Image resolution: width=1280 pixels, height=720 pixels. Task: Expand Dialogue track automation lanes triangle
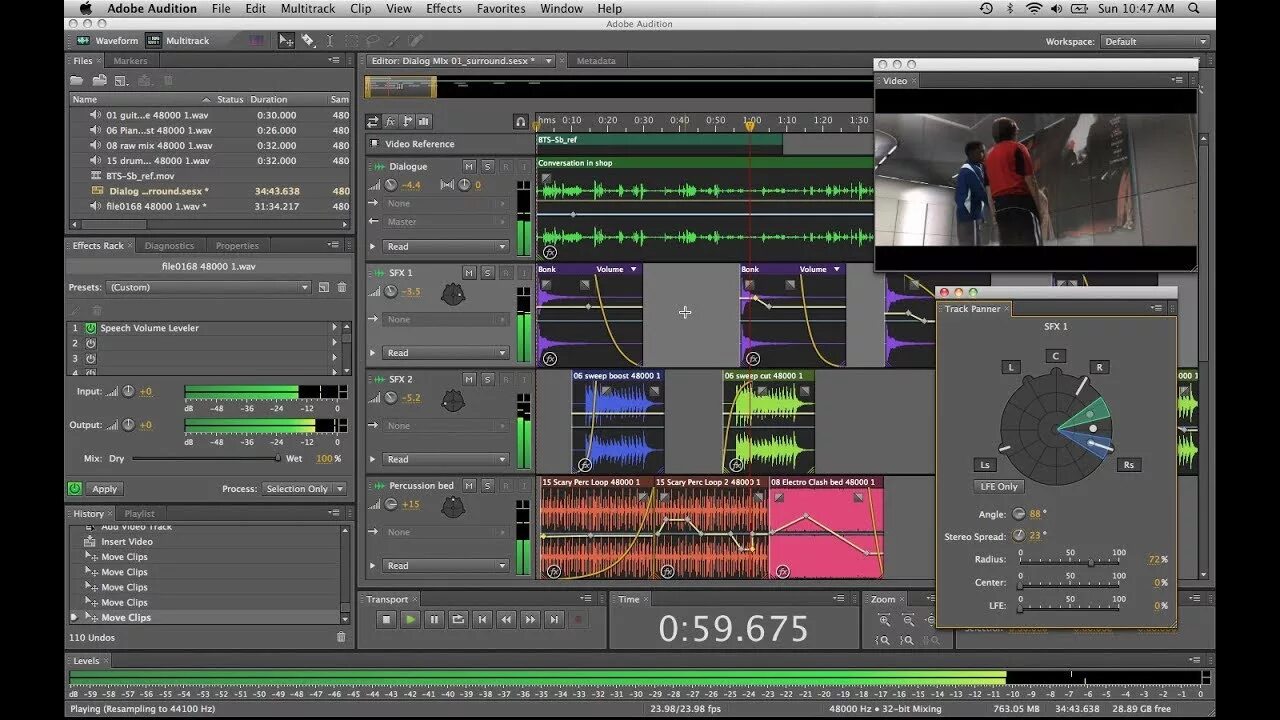click(x=373, y=246)
